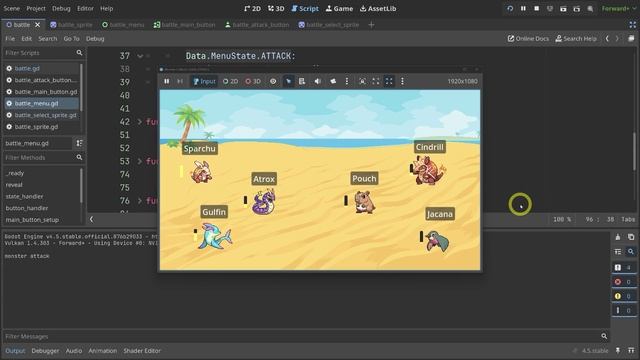Add a new scene tab
This screenshot has height=360, width=640.
click(371, 25)
